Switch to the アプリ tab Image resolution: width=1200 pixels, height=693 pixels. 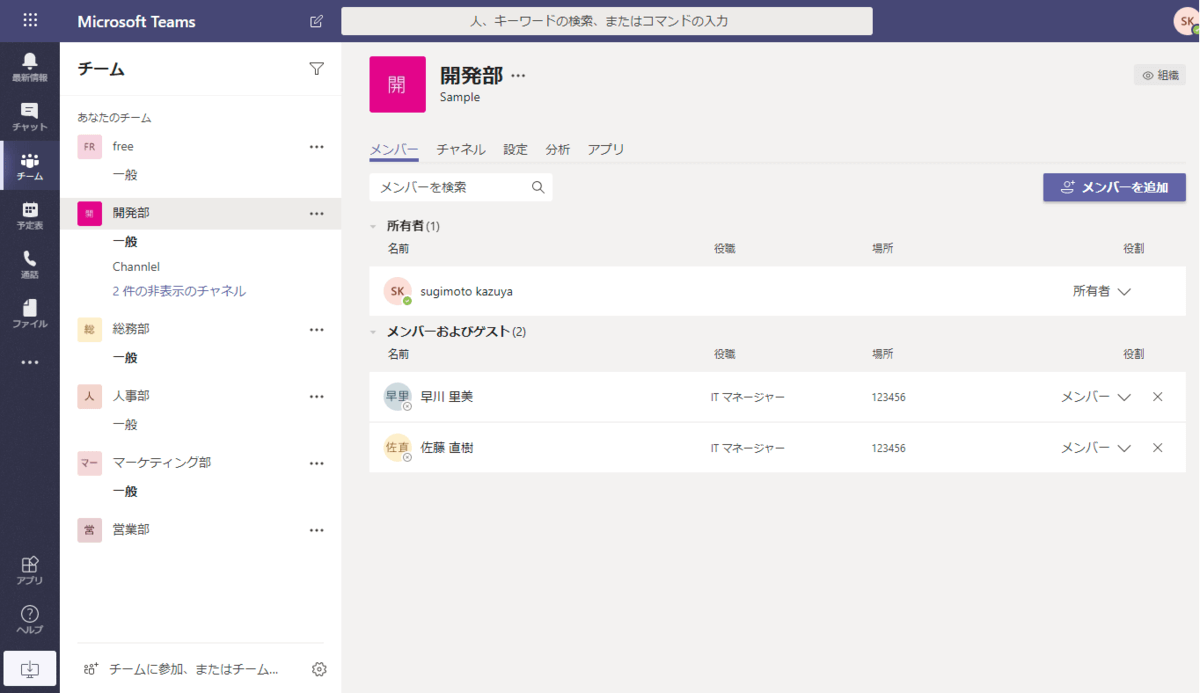(x=606, y=149)
